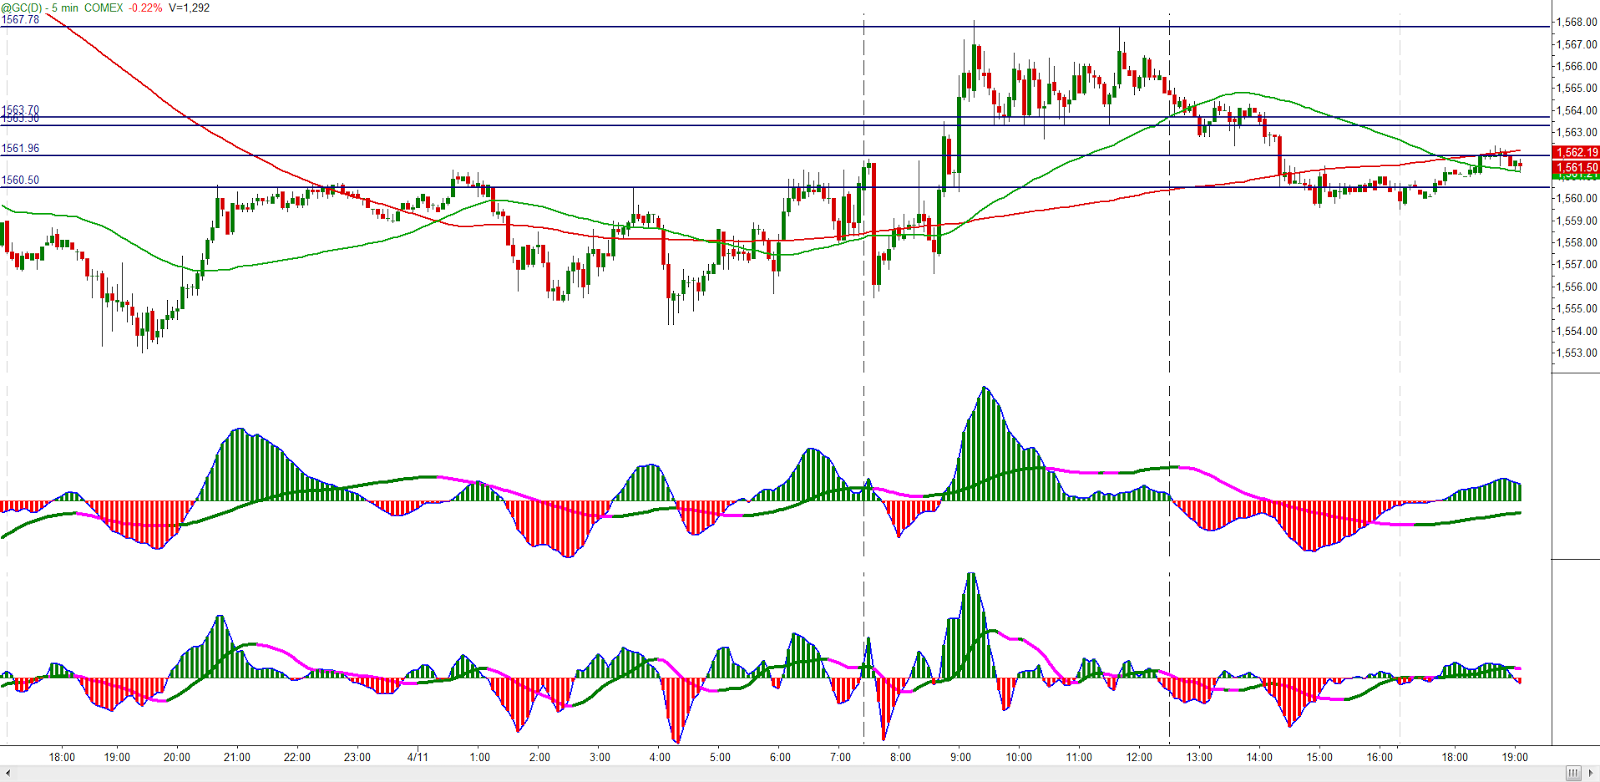Click the 1,559.00 price axis label
The height and width of the screenshot is (782, 1600).
1577,220
